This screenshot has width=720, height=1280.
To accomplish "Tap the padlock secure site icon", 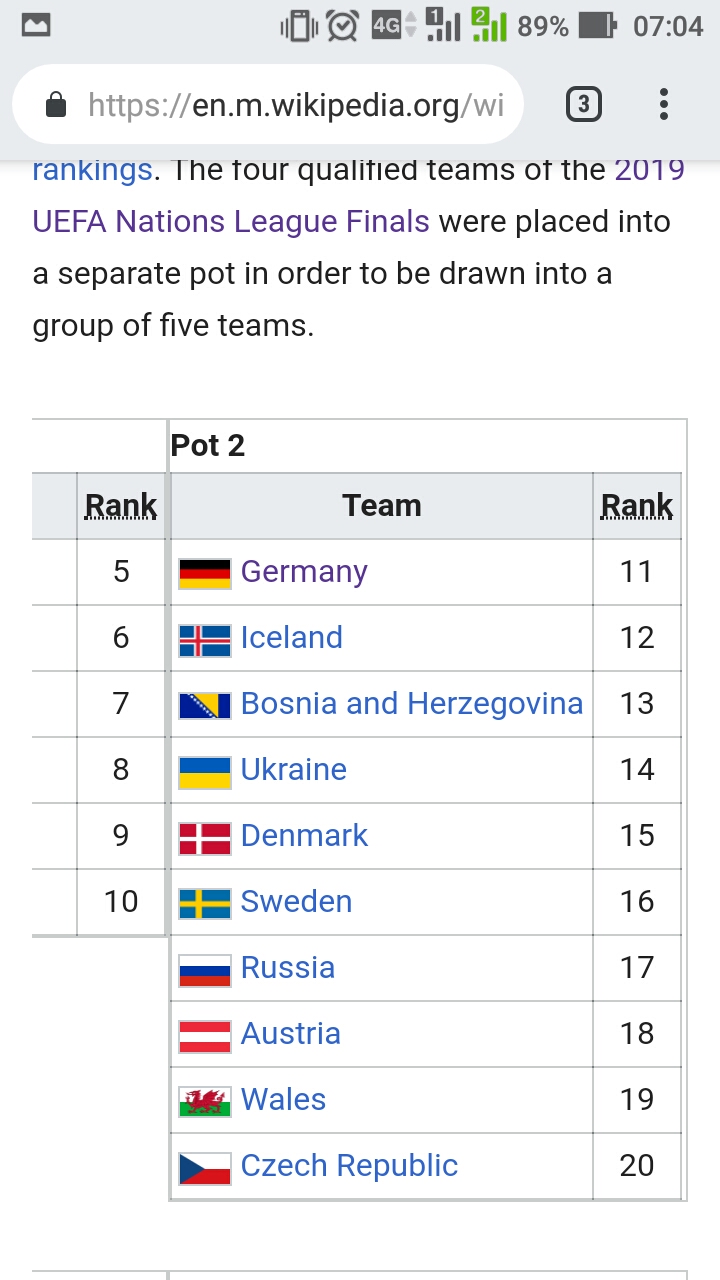I will [56, 104].
